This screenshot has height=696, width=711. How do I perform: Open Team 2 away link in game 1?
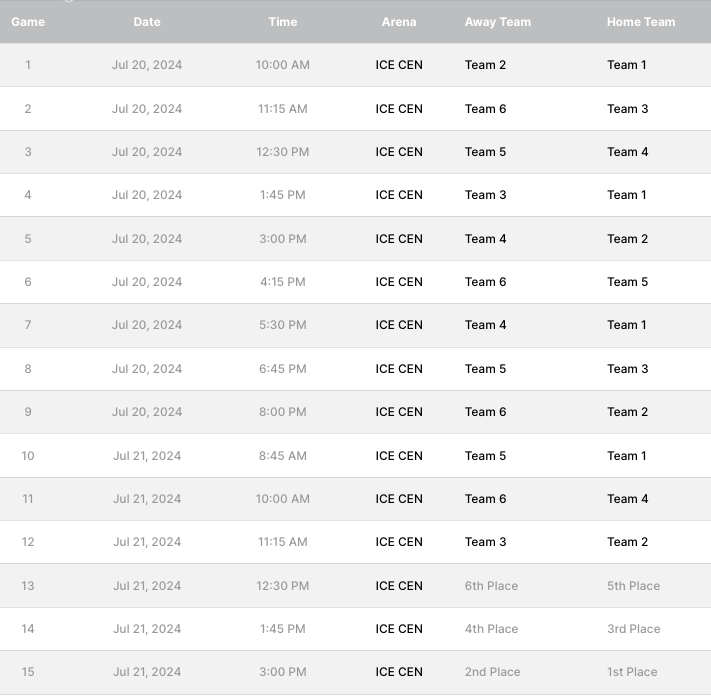click(485, 65)
